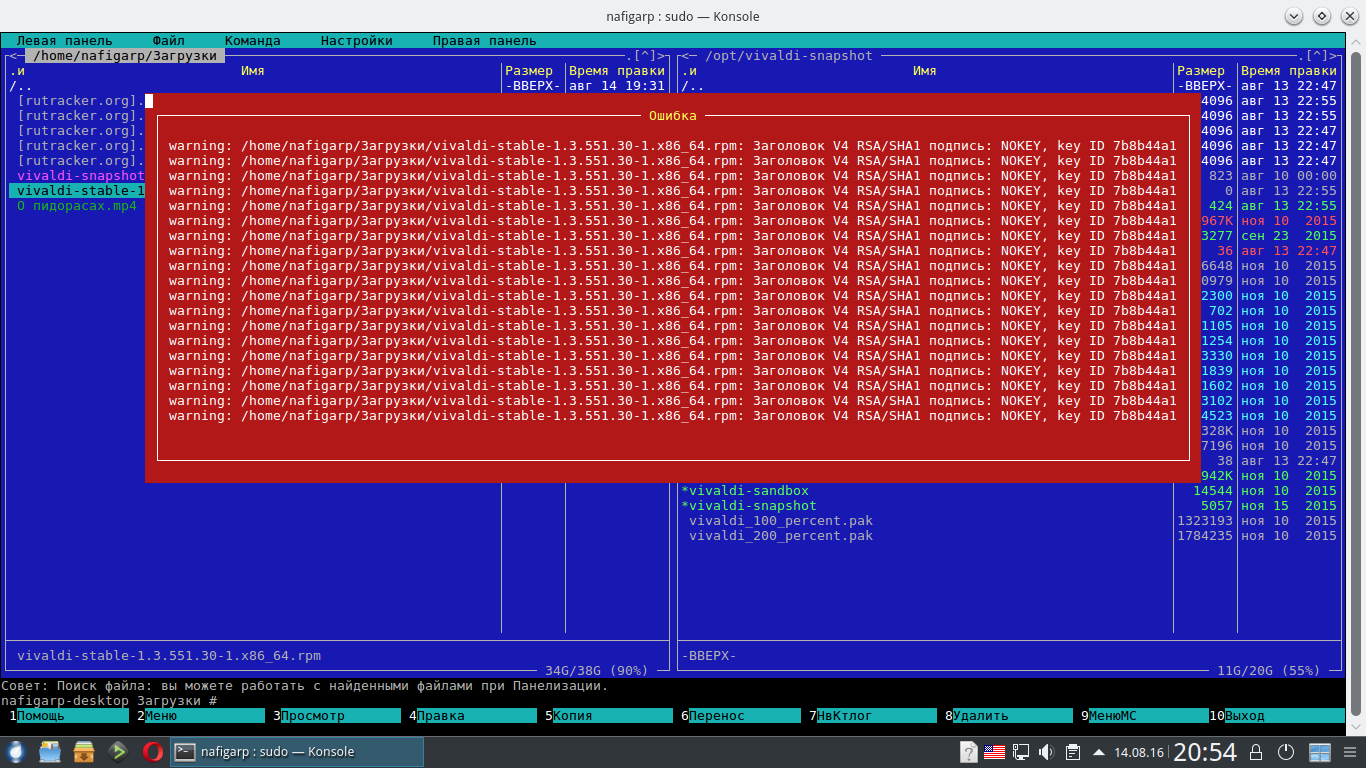Image resolution: width=1366 pixels, height=768 pixels.
Task: Open history list [^] of the Загрузки panel
Action: click(x=645, y=56)
